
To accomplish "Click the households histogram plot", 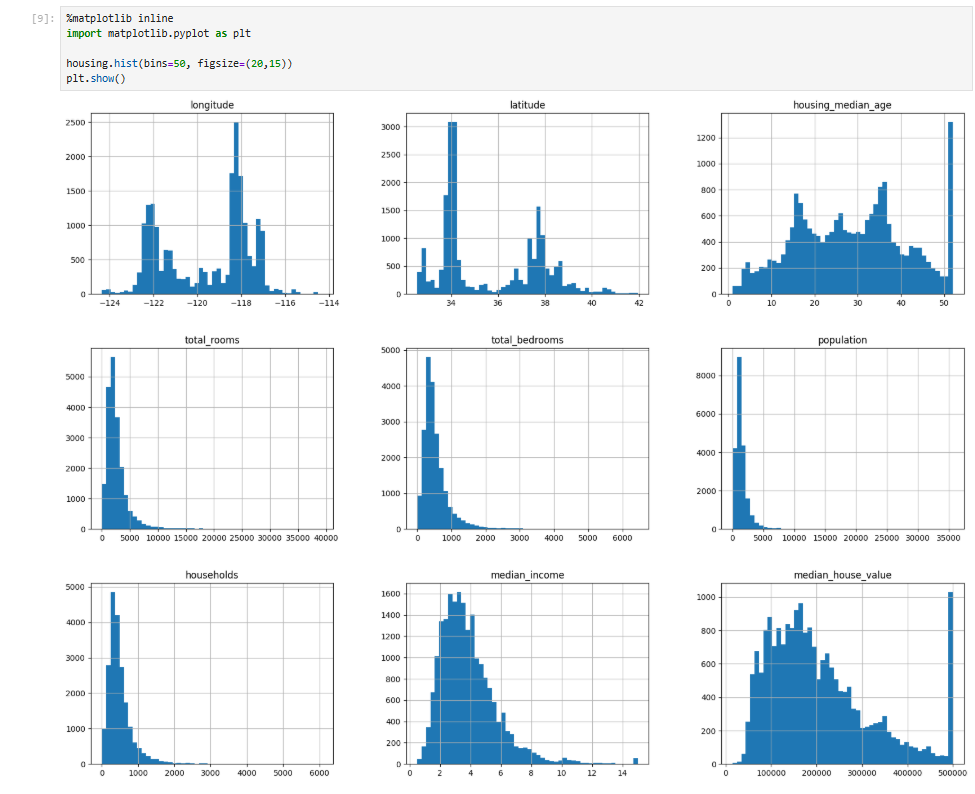I will (212, 674).
